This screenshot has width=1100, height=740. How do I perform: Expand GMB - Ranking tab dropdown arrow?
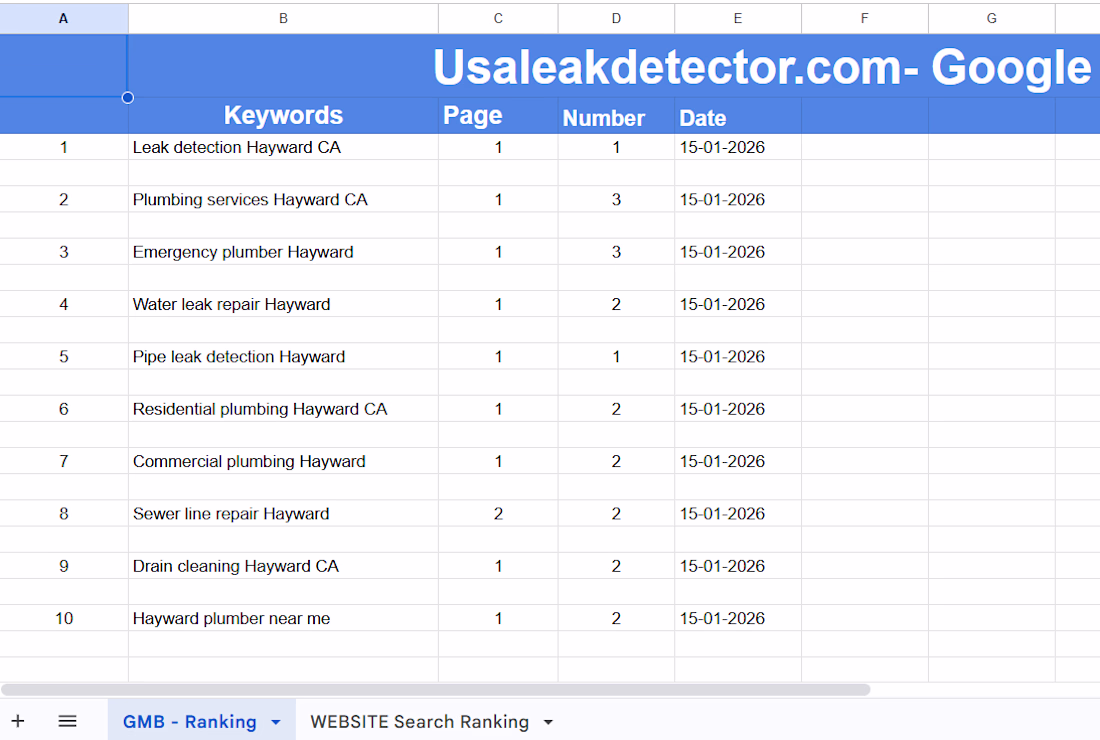(276, 722)
